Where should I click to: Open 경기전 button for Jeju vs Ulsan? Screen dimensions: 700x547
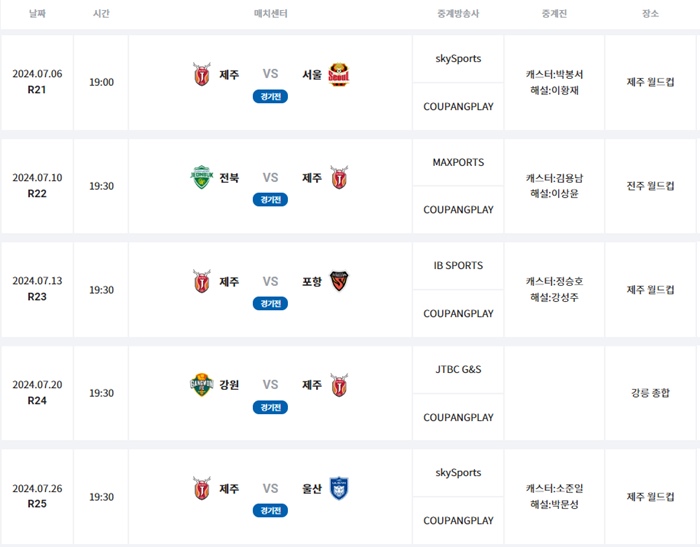[x=271, y=510]
